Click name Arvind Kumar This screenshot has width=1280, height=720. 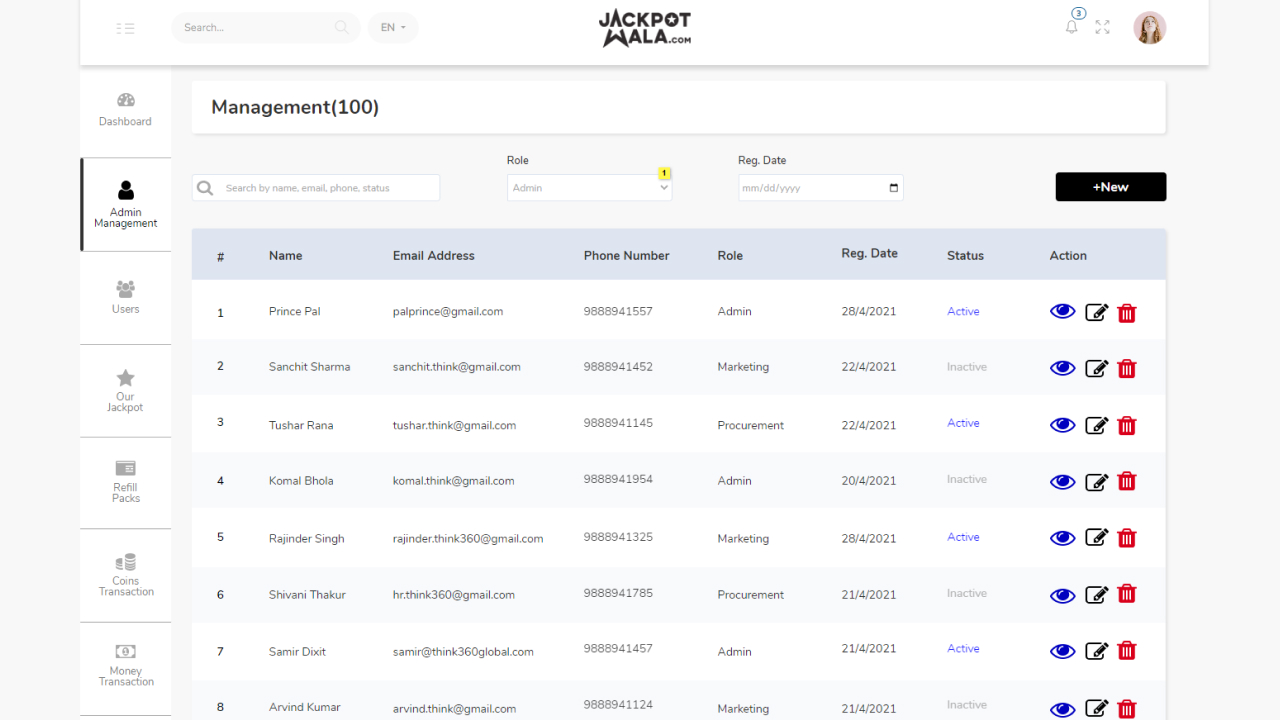point(305,707)
